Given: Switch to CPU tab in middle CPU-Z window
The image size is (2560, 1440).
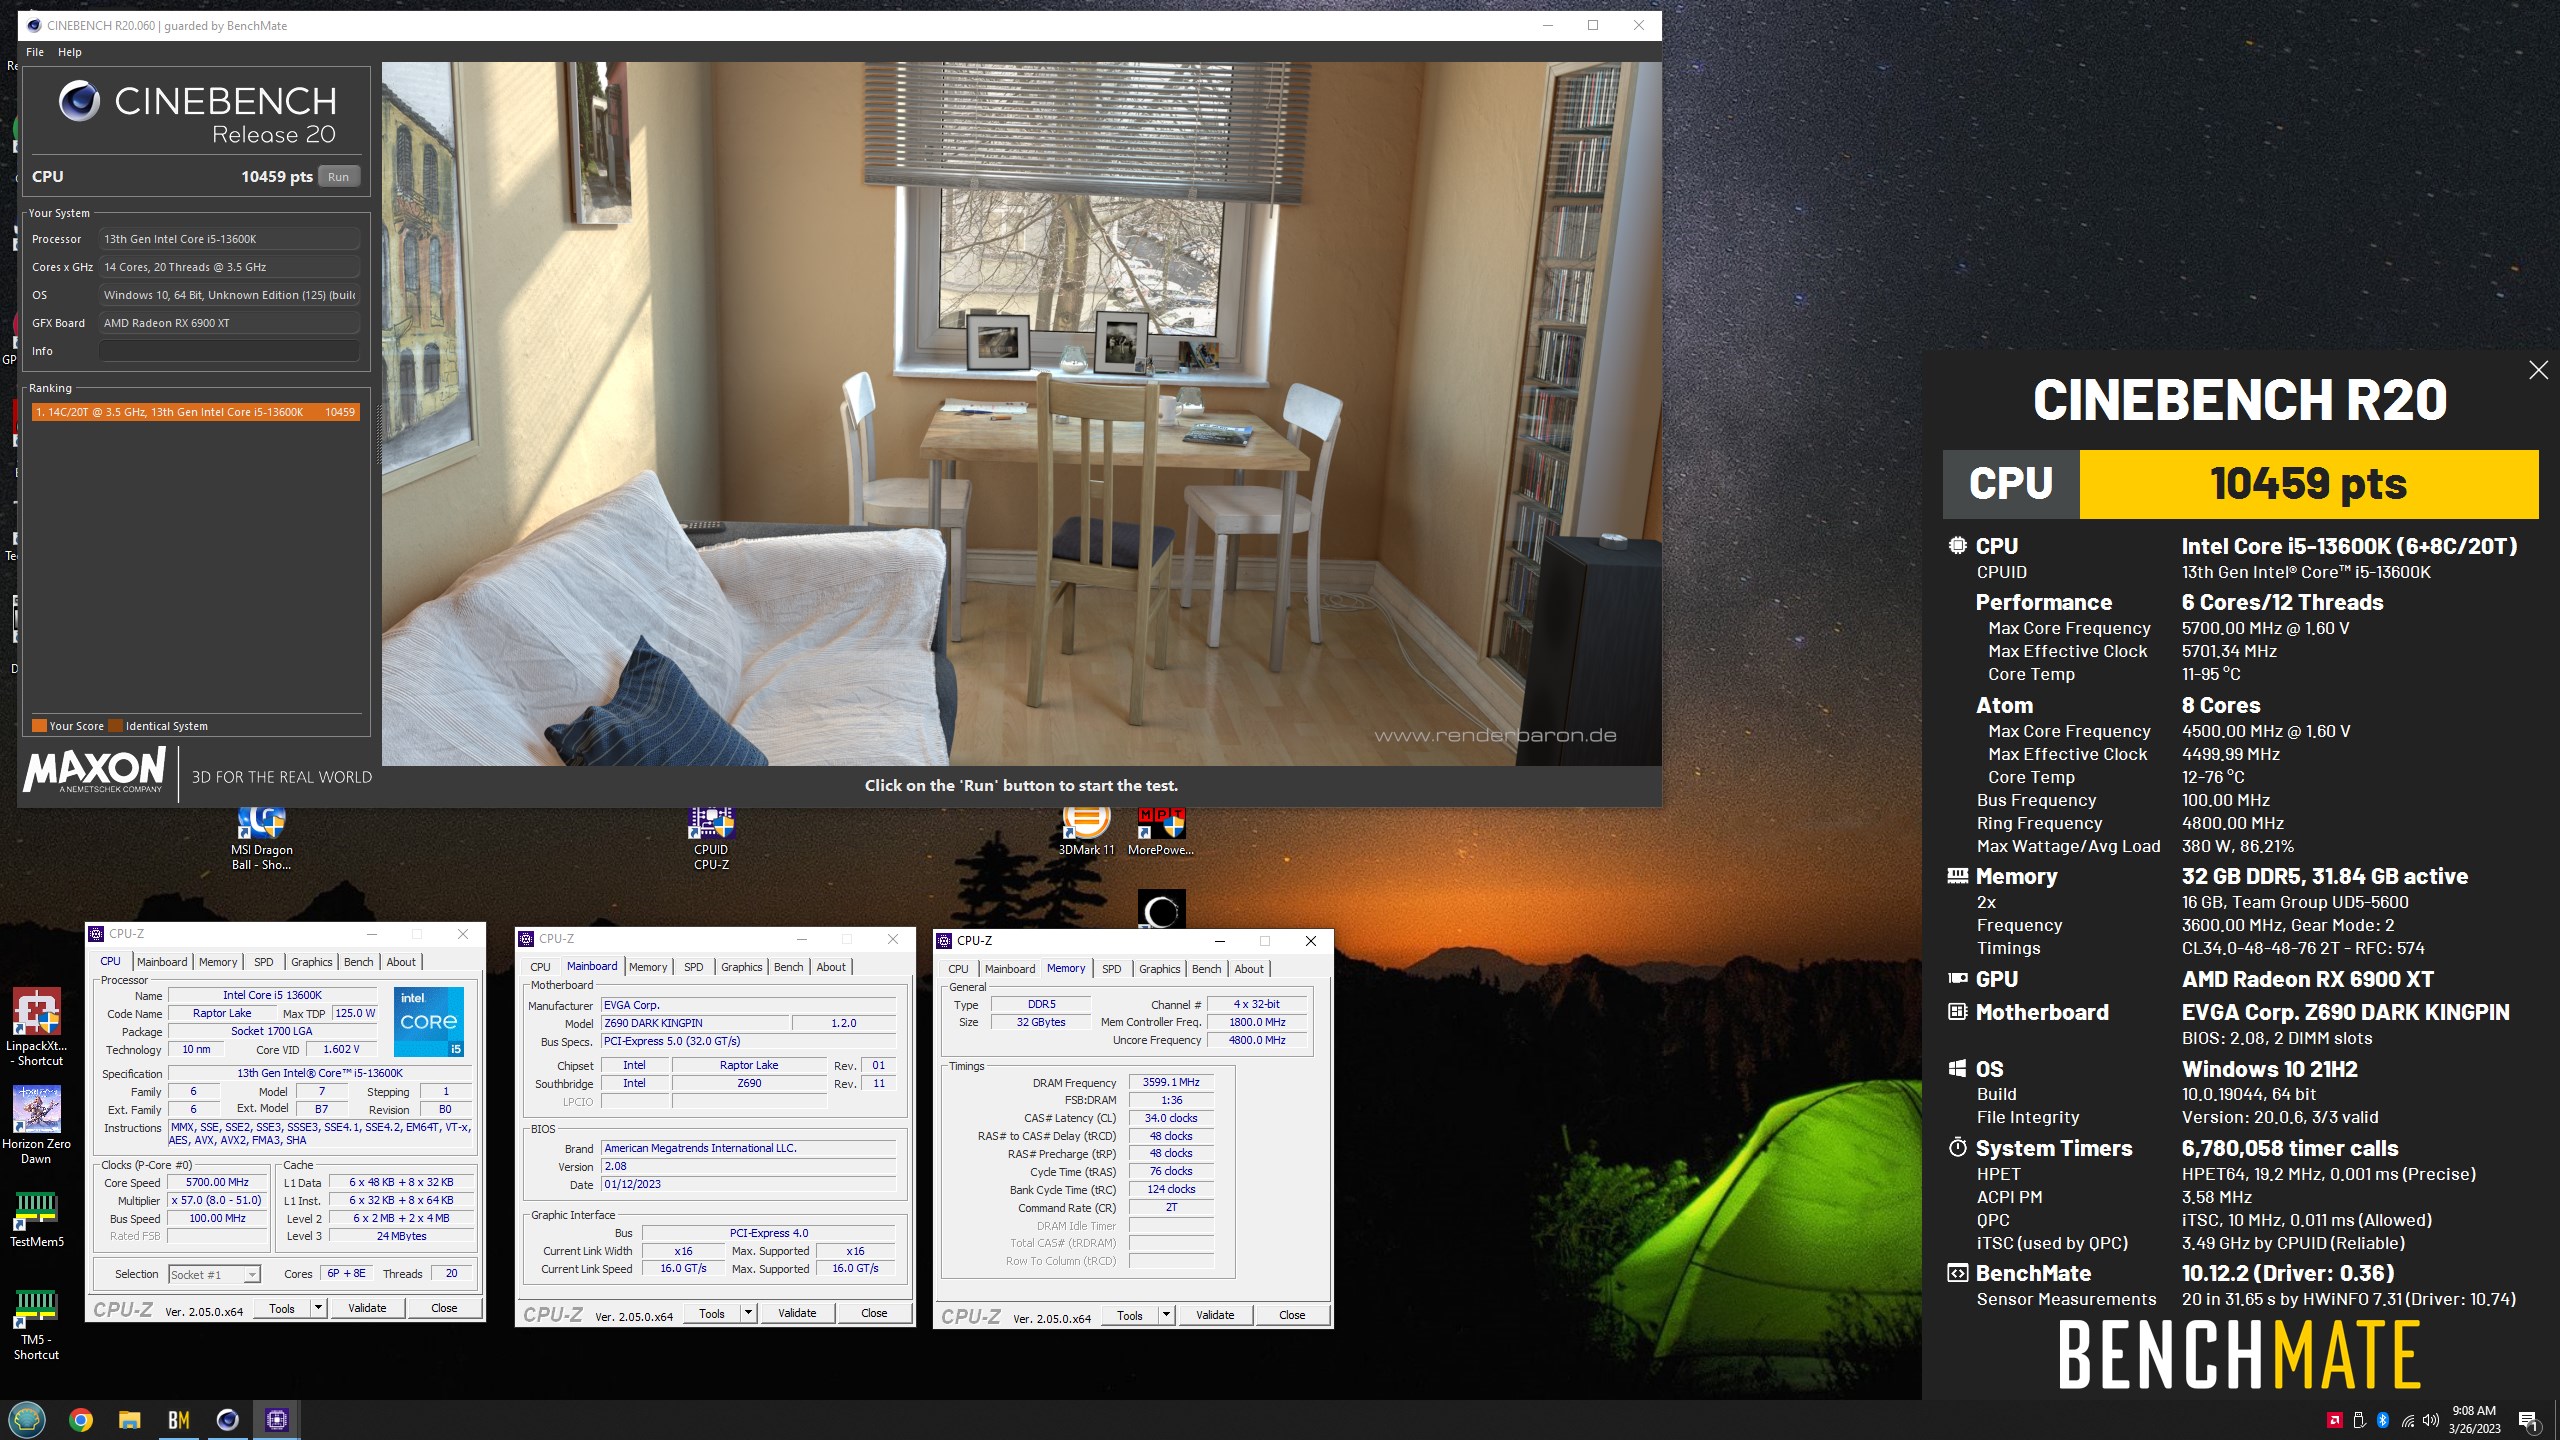Looking at the screenshot, I should [x=541, y=967].
